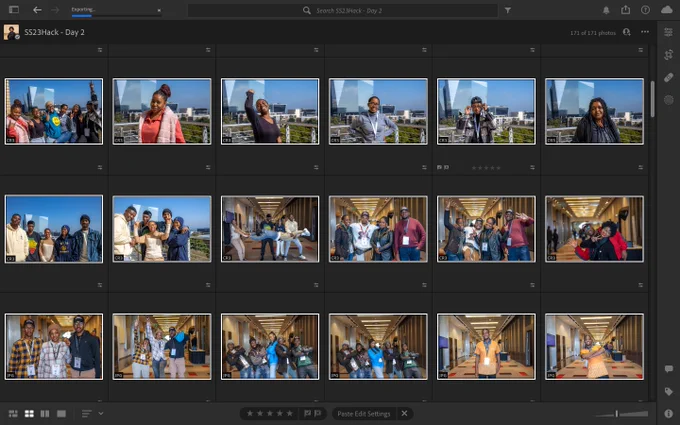
Task: Set five star rating in bottom toolbar
Action: (290, 414)
